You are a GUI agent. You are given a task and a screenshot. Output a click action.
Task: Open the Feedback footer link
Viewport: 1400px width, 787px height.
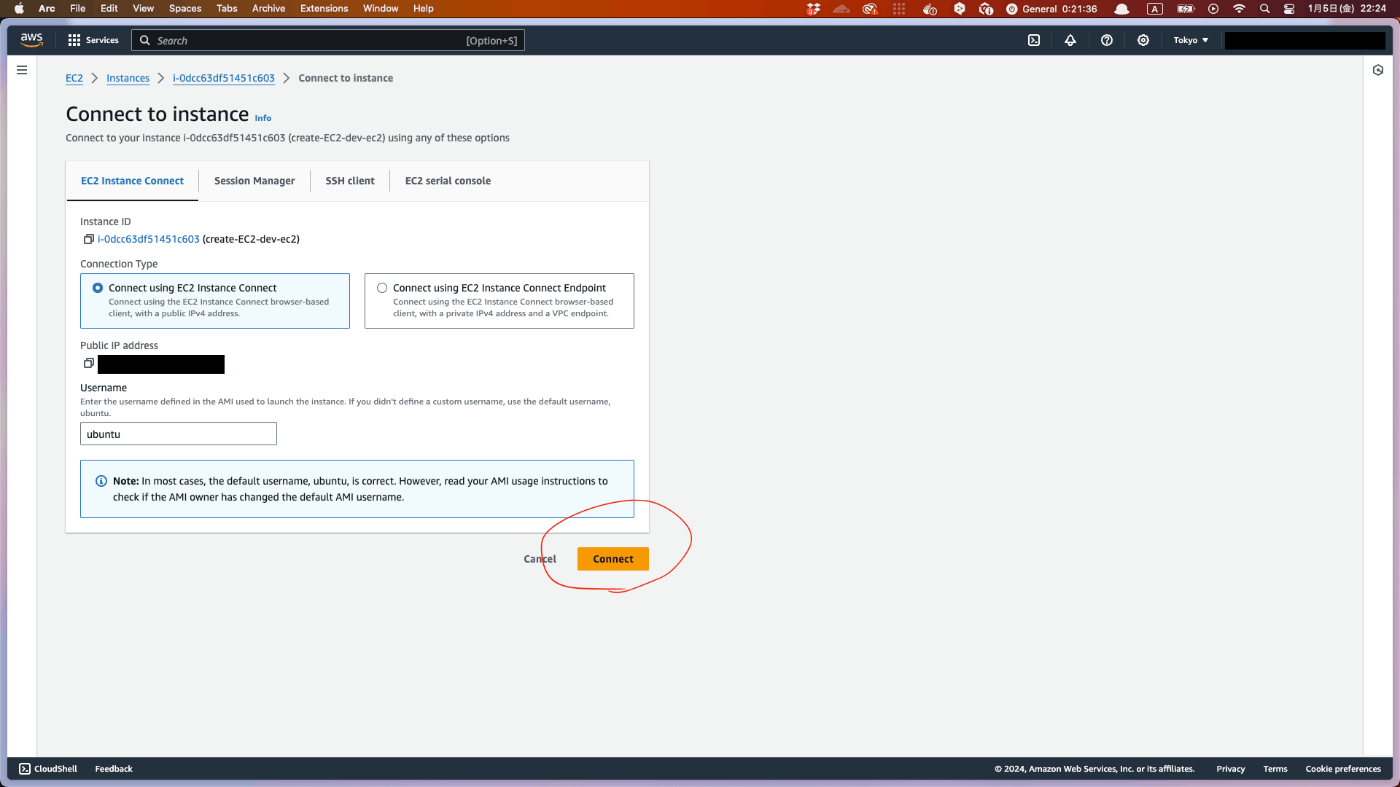point(114,769)
